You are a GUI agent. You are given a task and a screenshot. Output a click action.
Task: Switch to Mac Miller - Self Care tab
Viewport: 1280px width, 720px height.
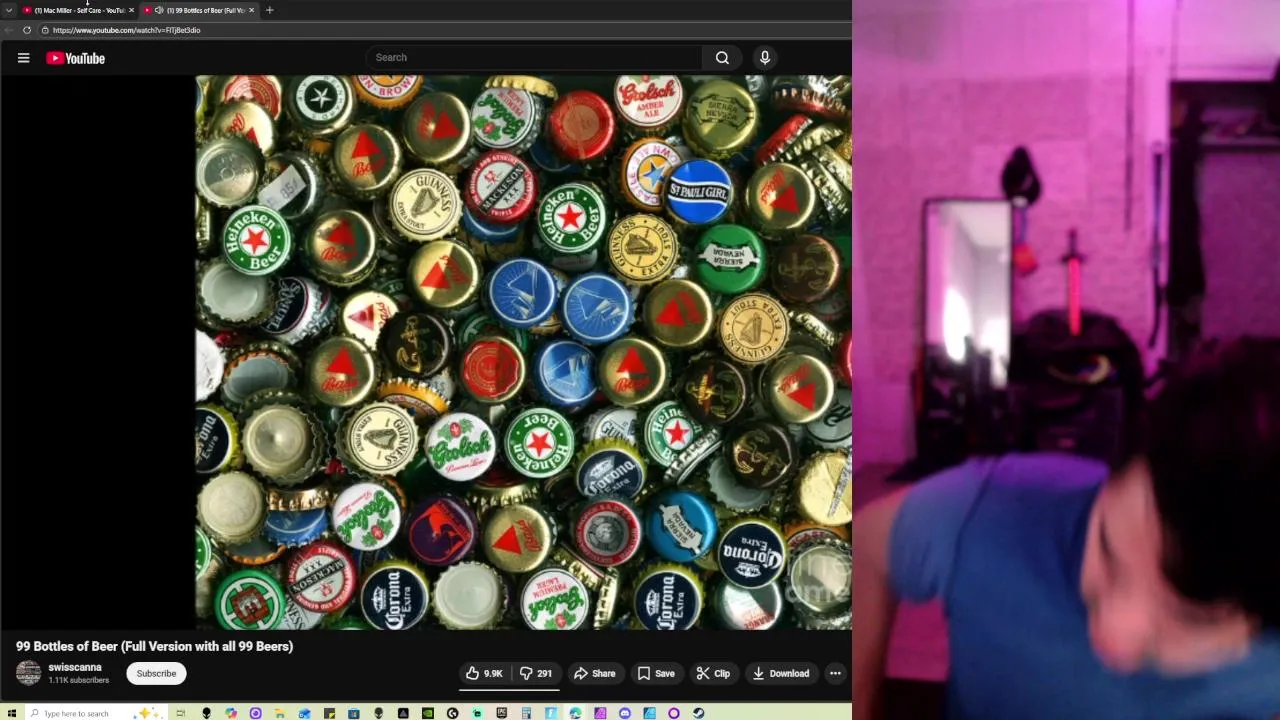tap(79, 10)
